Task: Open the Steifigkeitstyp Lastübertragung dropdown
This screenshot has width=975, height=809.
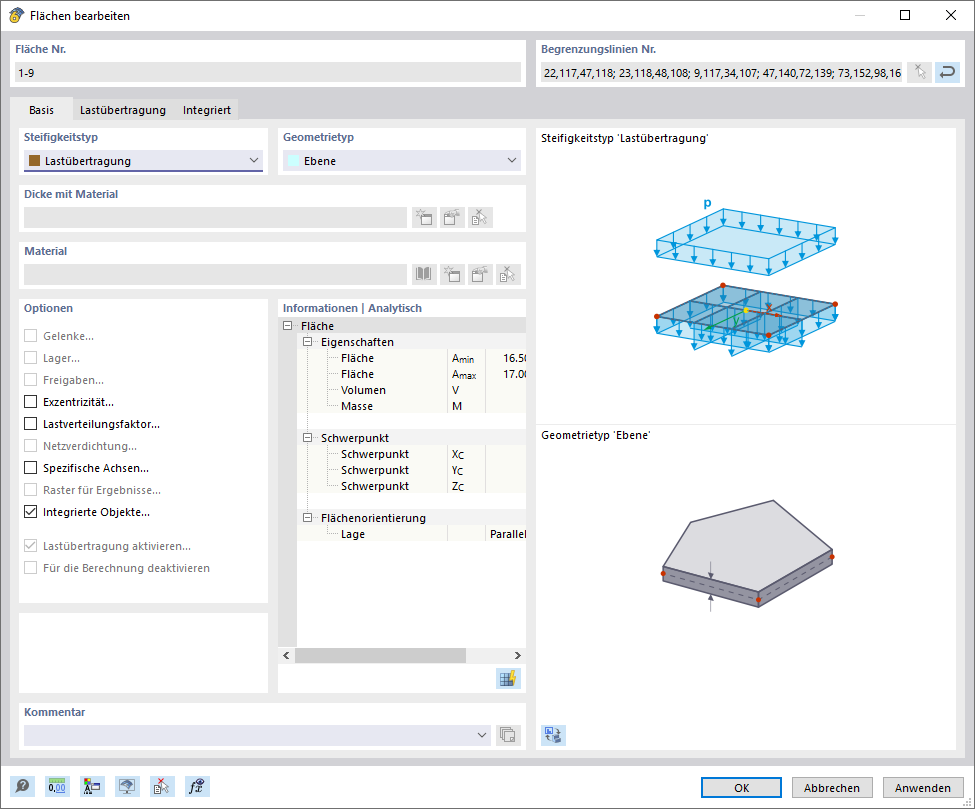Action: pos(143,160)
